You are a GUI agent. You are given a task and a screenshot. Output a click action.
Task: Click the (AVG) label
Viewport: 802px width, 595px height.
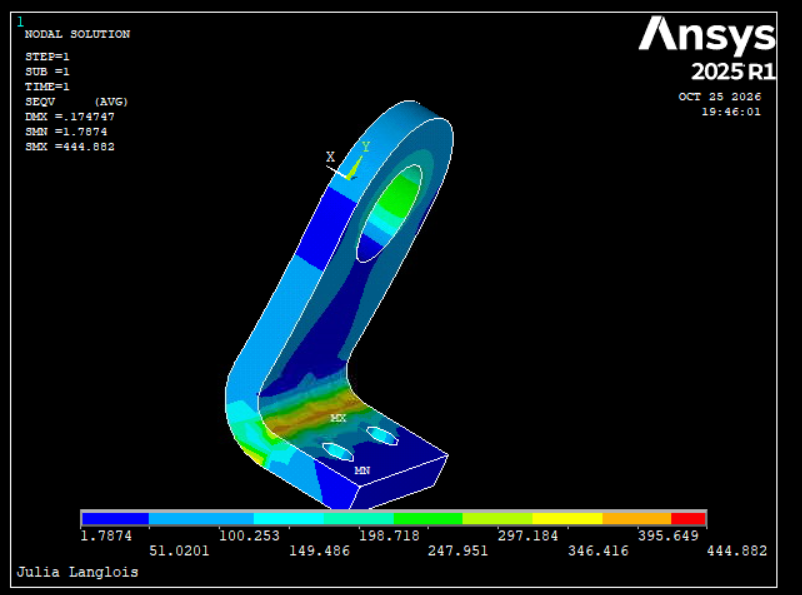(111, 102)
